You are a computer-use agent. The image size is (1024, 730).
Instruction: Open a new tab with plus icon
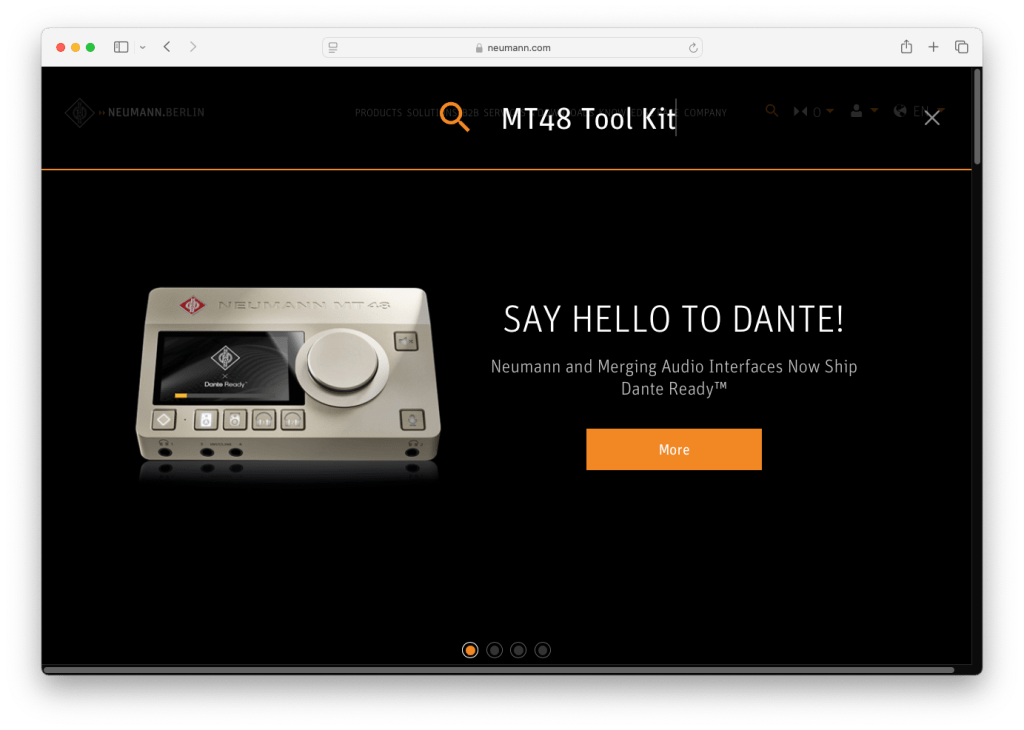933,47
